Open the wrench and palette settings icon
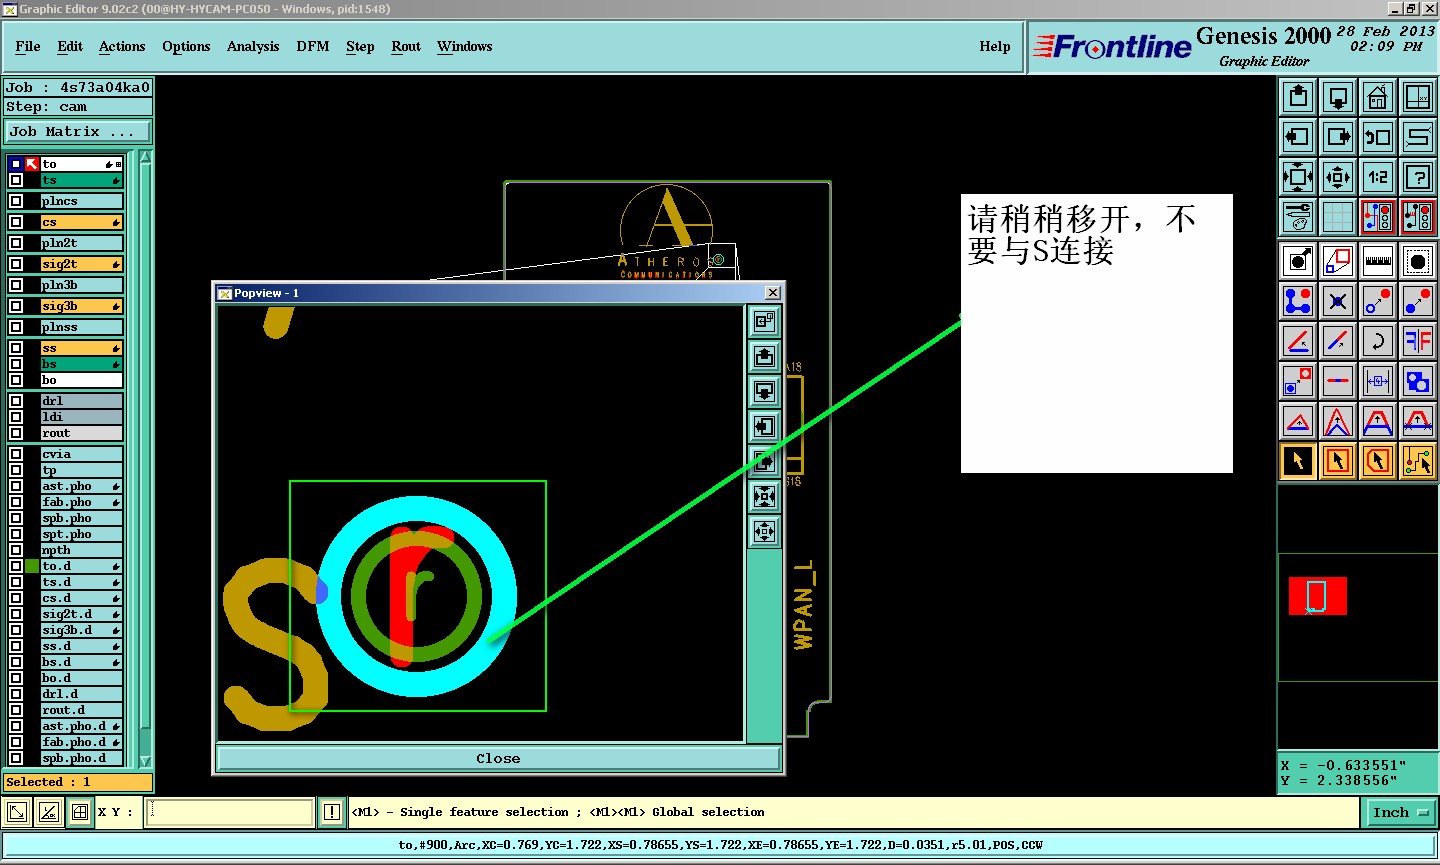 pos(1298,217)
